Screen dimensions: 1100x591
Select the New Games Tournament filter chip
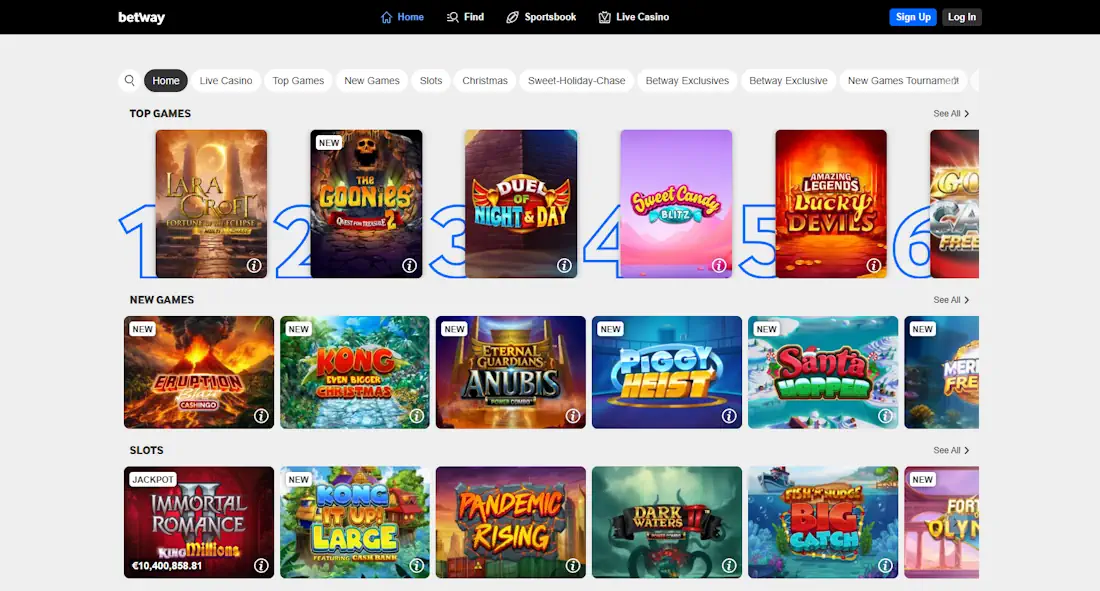pyautogui.click(x=902, y=80)
